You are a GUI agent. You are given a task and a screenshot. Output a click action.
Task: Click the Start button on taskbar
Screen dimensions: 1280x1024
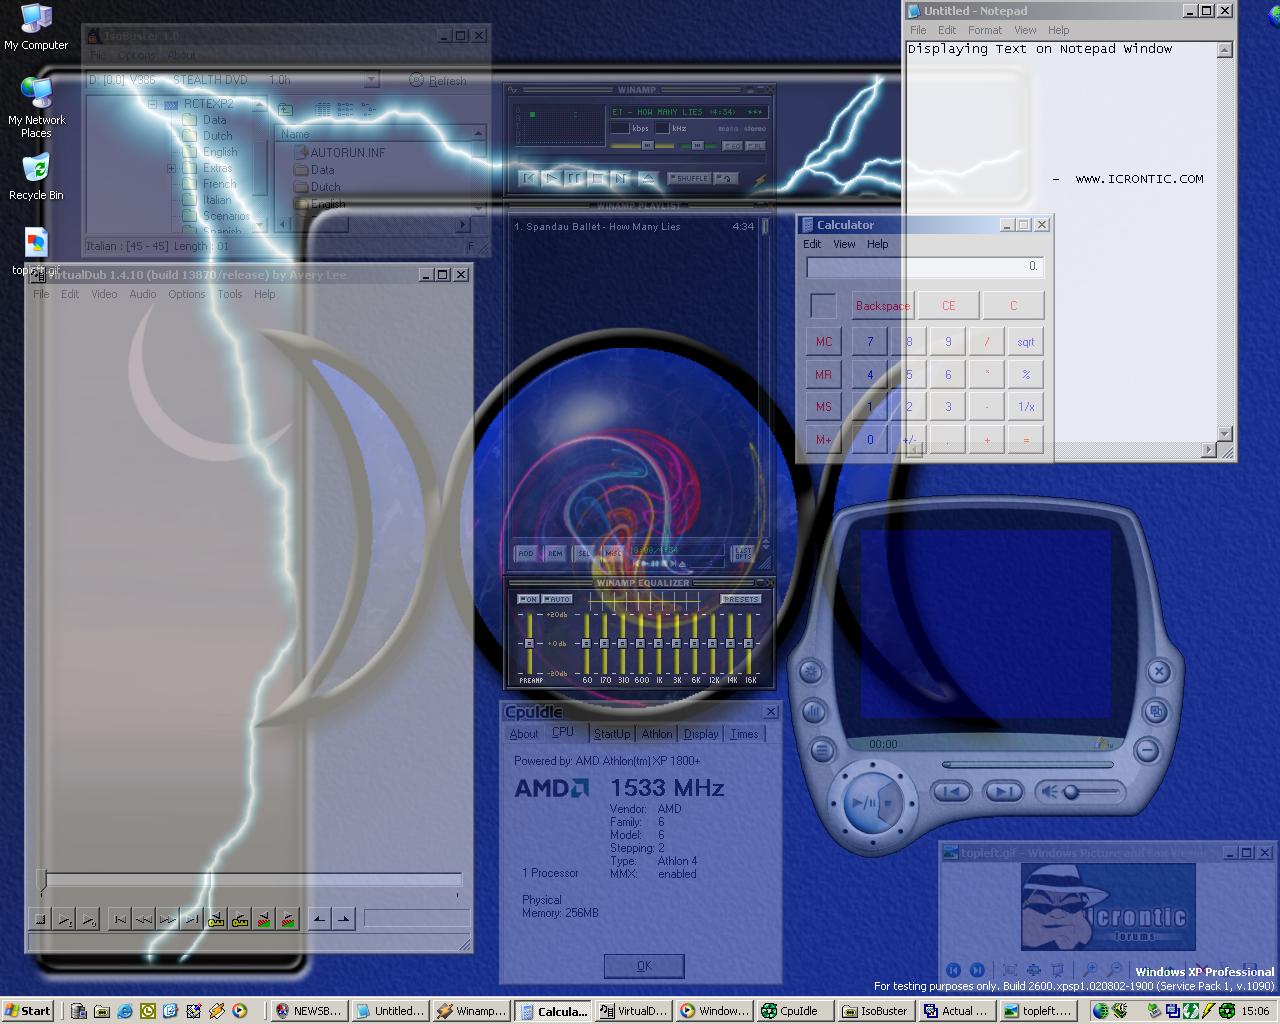28,1011
